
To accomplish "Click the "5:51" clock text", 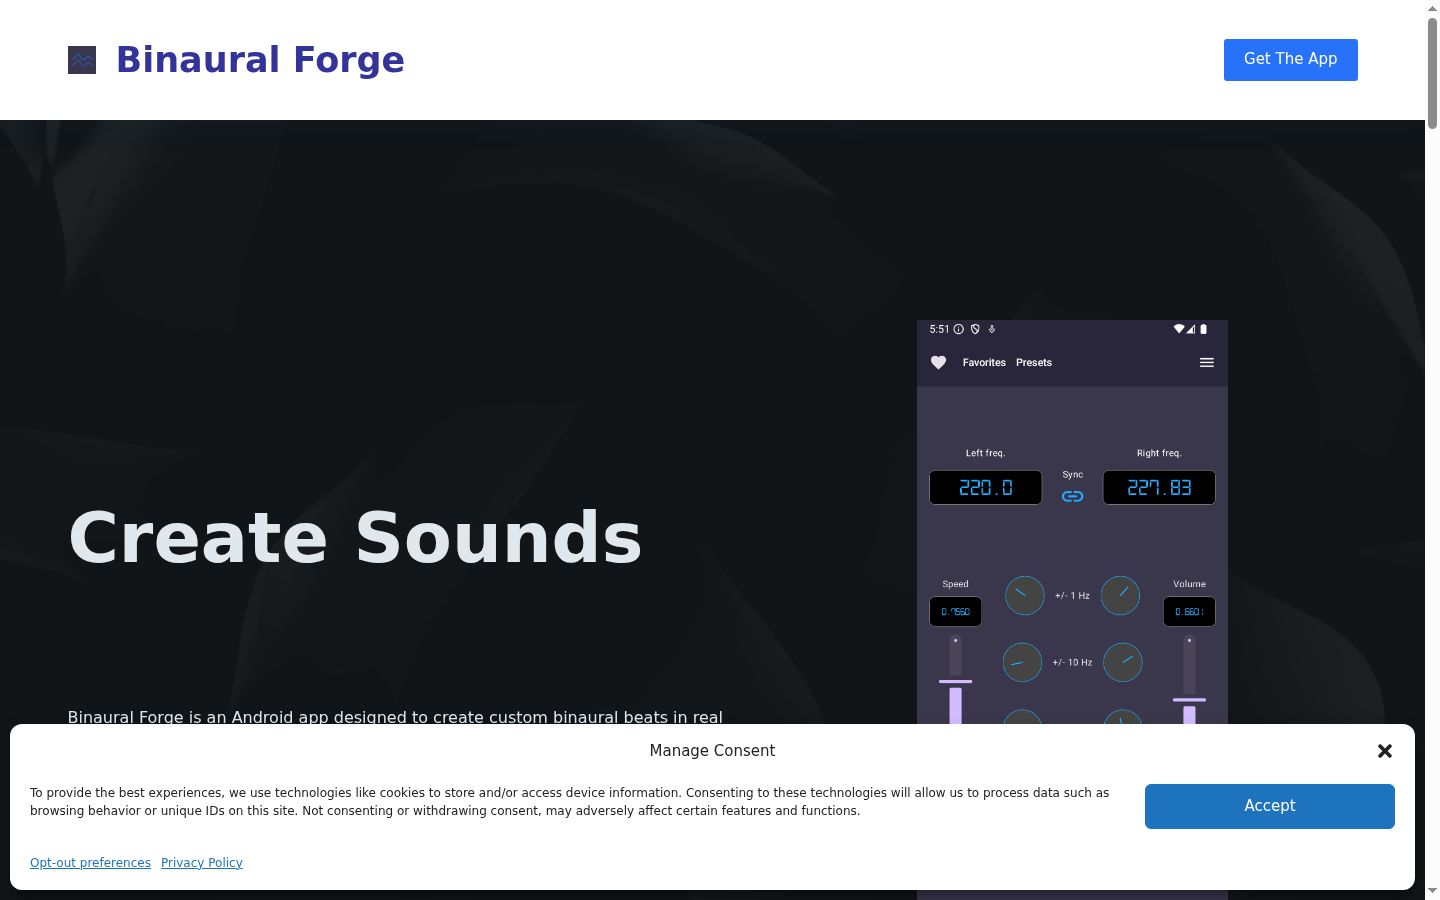I will 939,329.
